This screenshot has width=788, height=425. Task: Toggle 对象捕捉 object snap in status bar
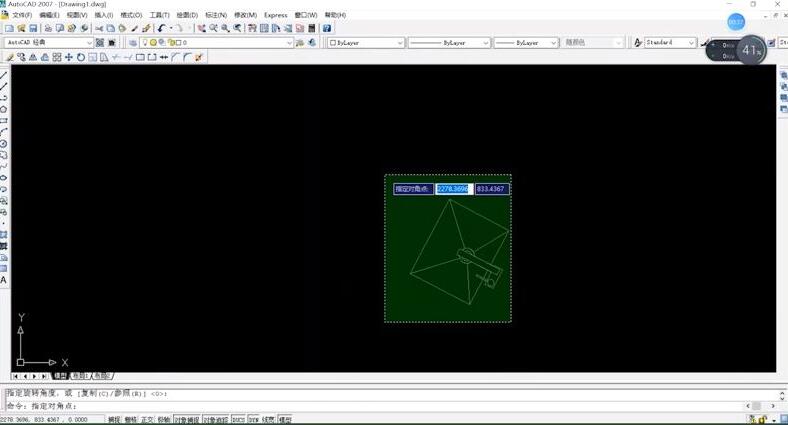click(x=187, y=419)
